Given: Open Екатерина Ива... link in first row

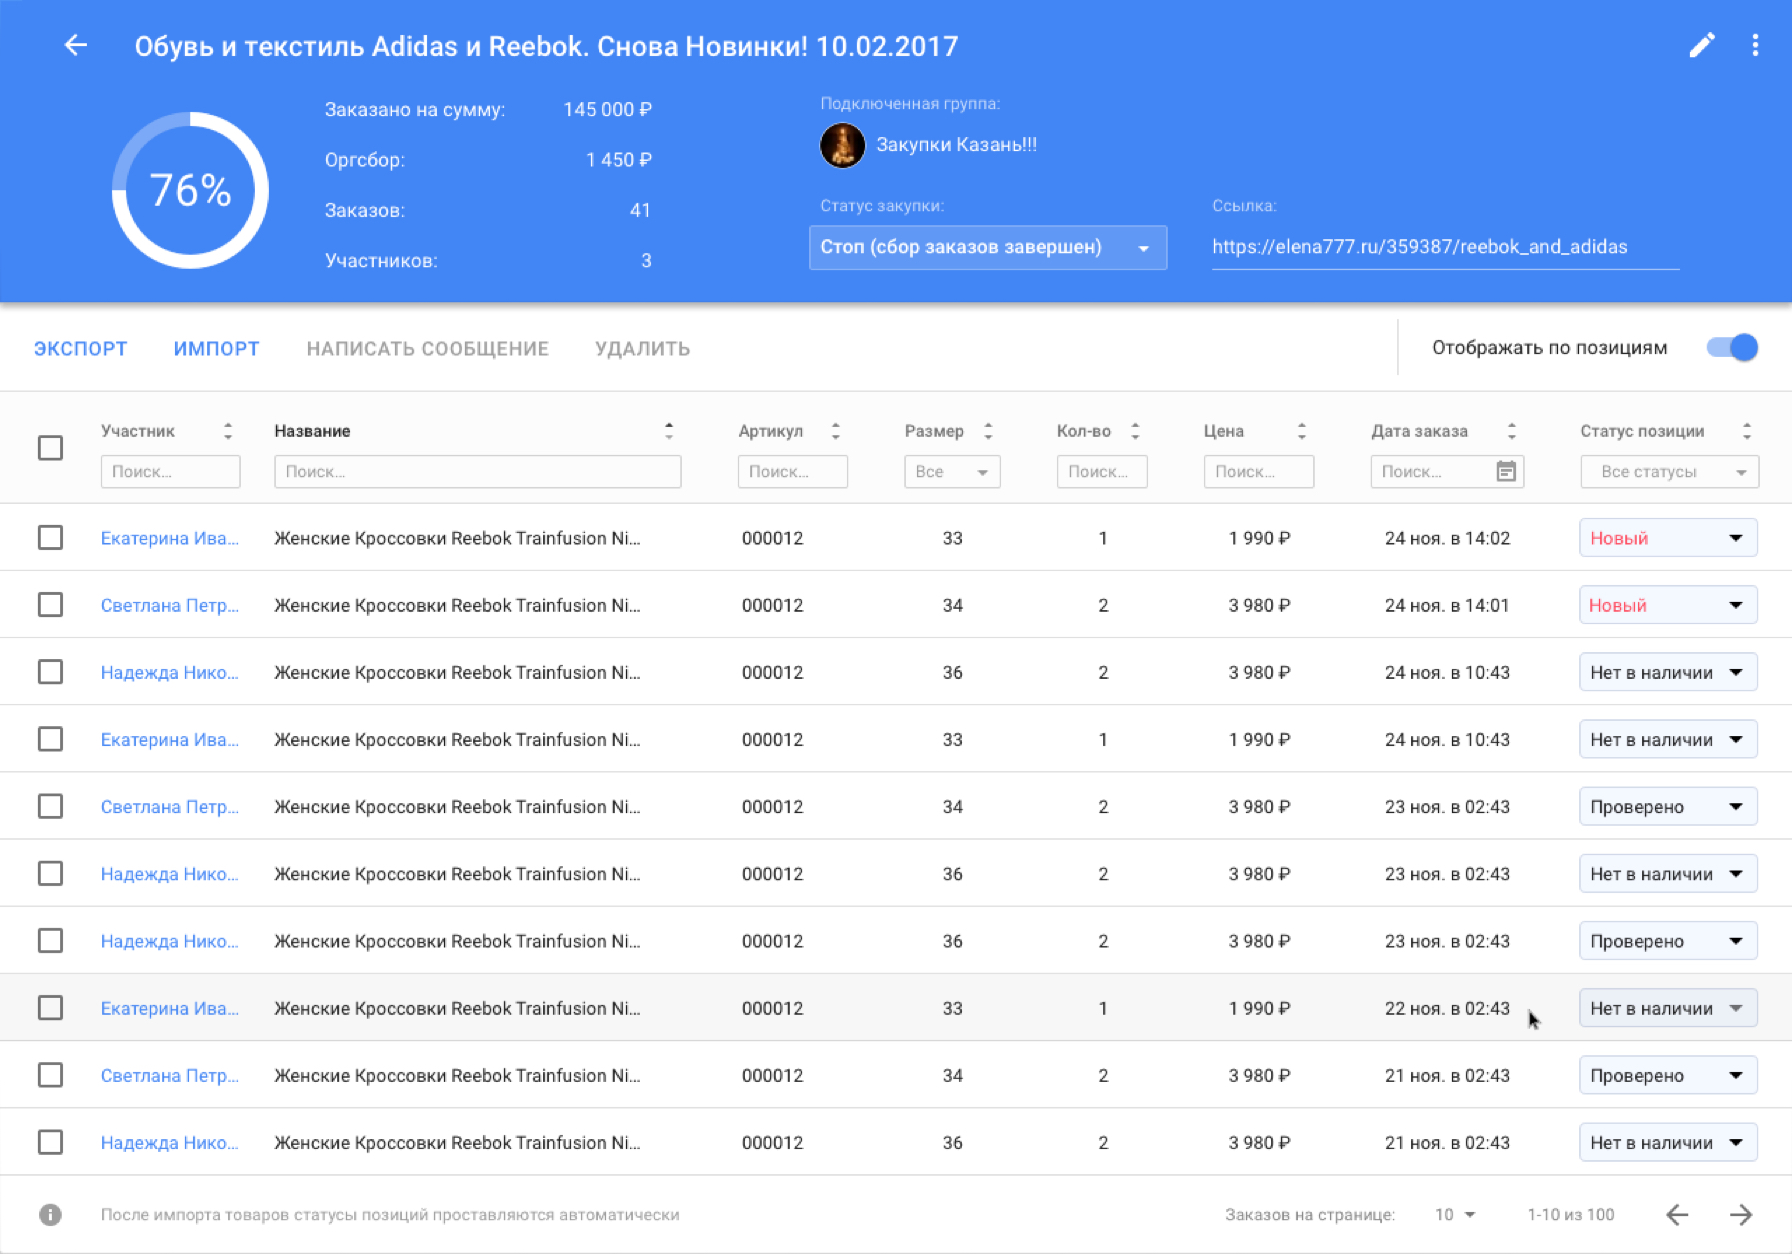Looking at the screenshot, I should (169, 538).
